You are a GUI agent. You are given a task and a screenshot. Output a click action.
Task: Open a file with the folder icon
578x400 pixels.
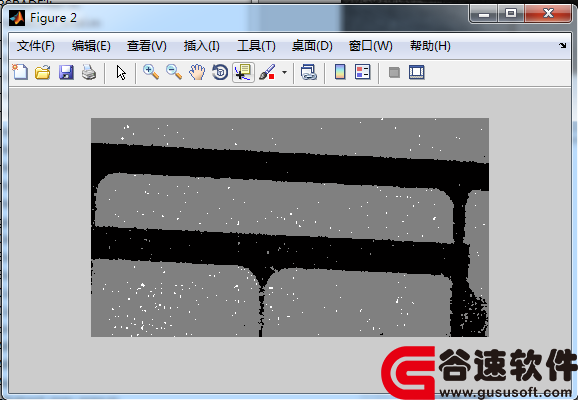point(43,72)
